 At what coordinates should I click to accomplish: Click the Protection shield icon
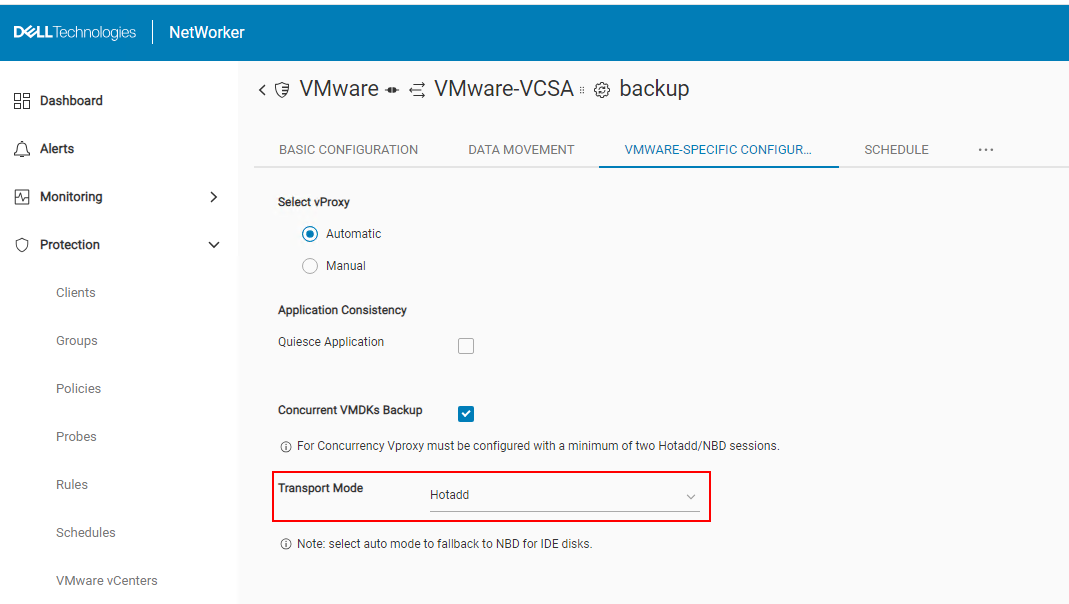coord(22,244)
